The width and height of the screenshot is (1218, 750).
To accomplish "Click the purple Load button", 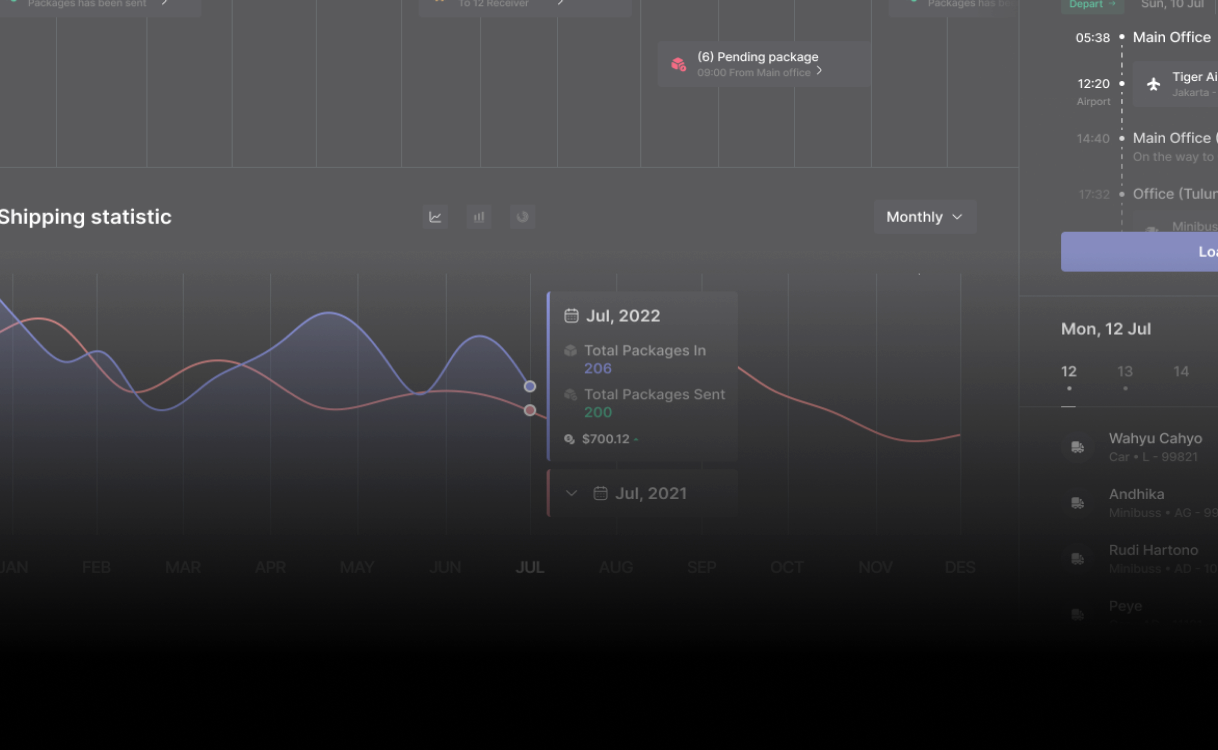I will [1139, 252].
